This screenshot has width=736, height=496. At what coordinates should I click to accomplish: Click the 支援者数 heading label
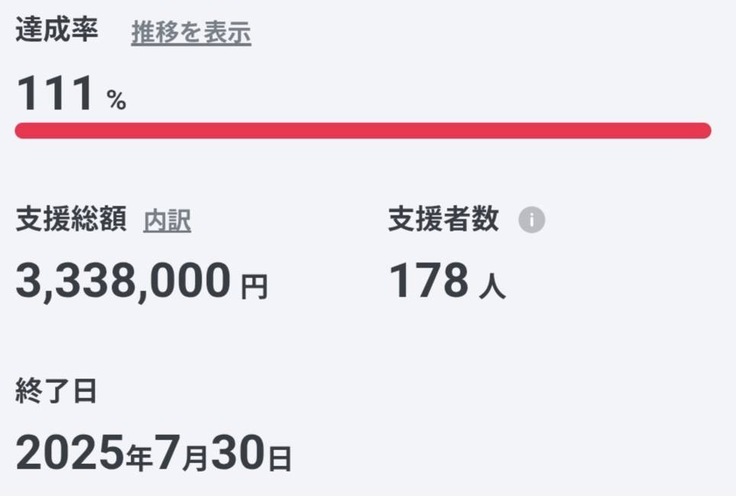coord(443,220)
